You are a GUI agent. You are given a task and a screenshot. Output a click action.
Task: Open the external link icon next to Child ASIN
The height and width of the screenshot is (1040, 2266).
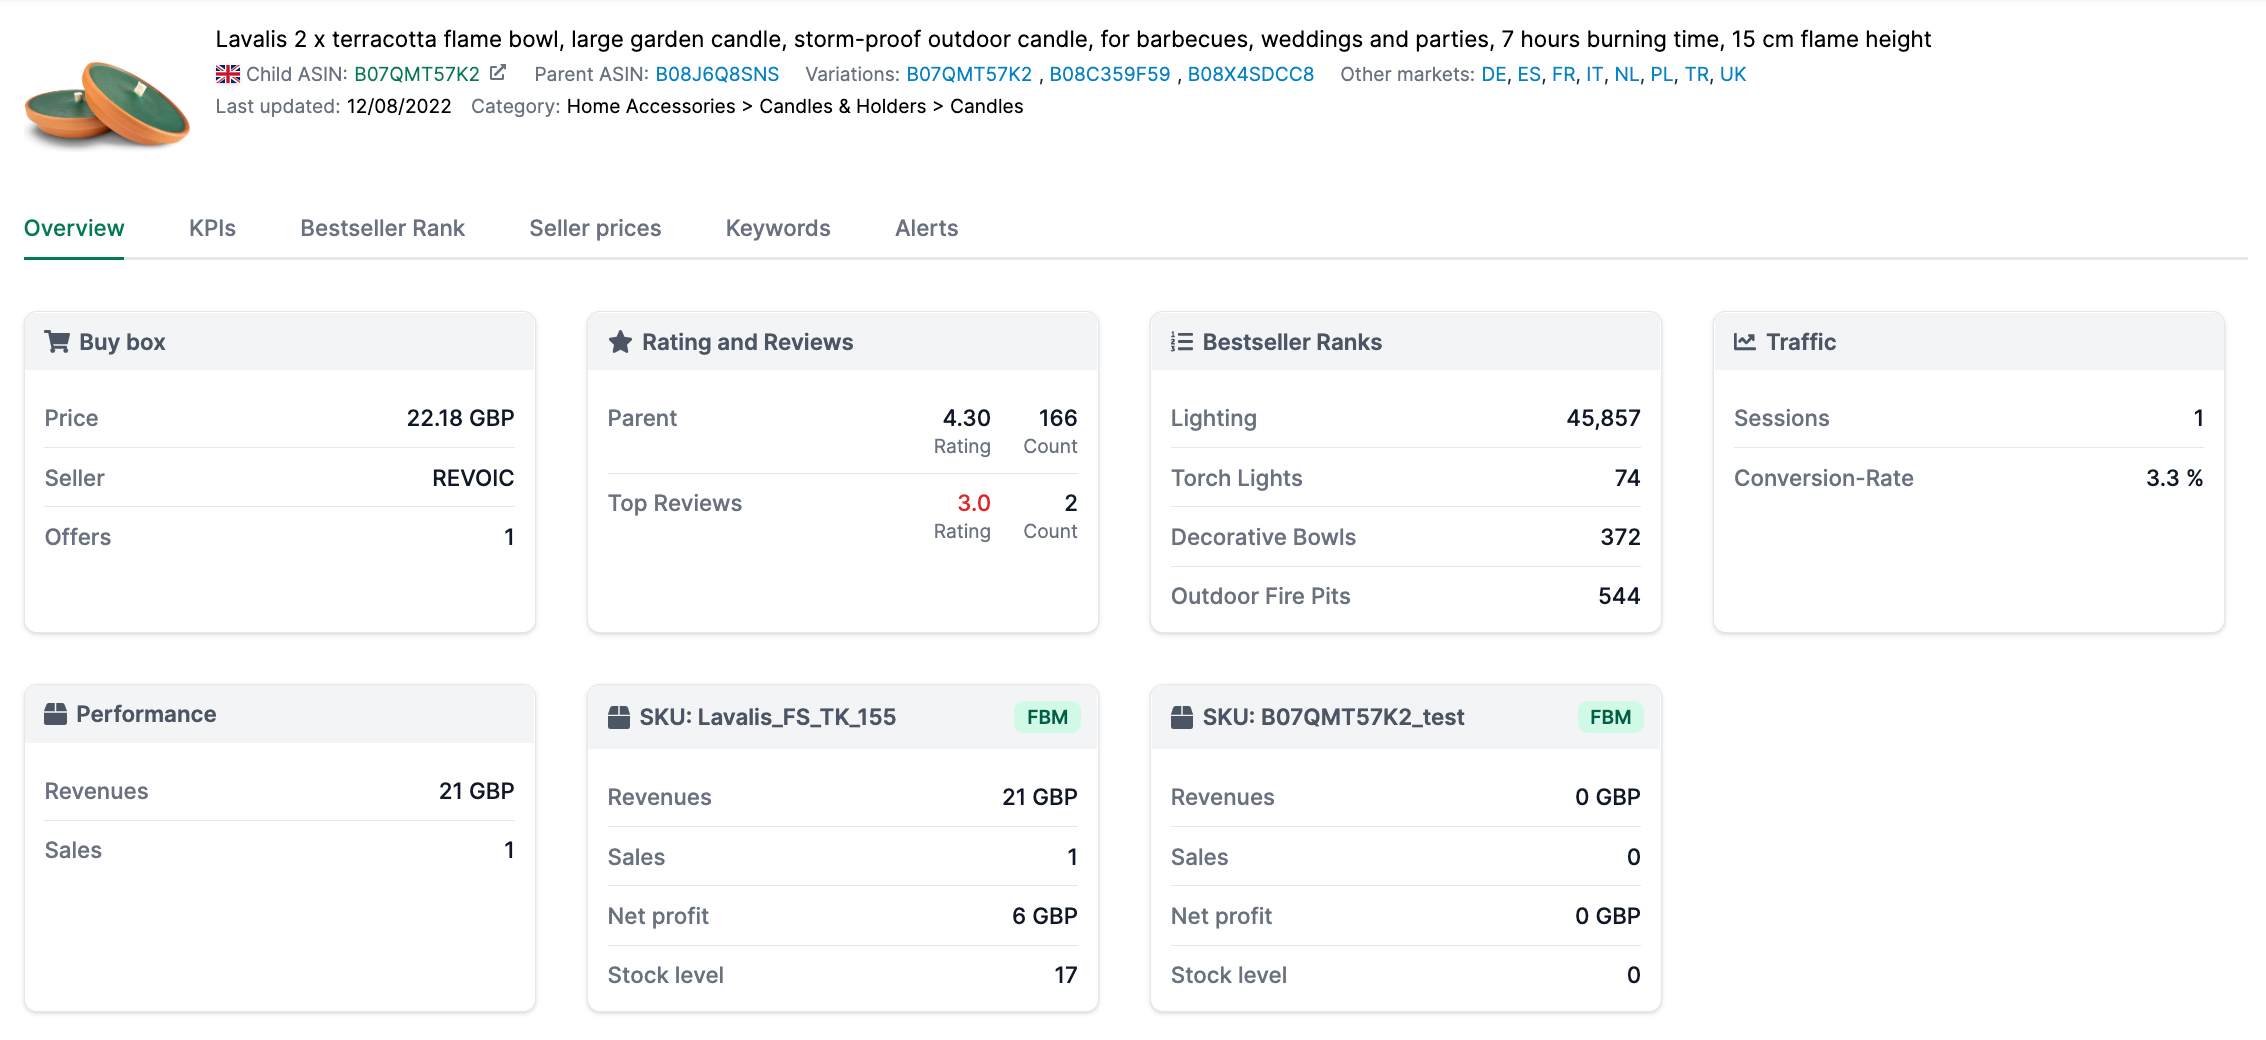coord(497,73)
